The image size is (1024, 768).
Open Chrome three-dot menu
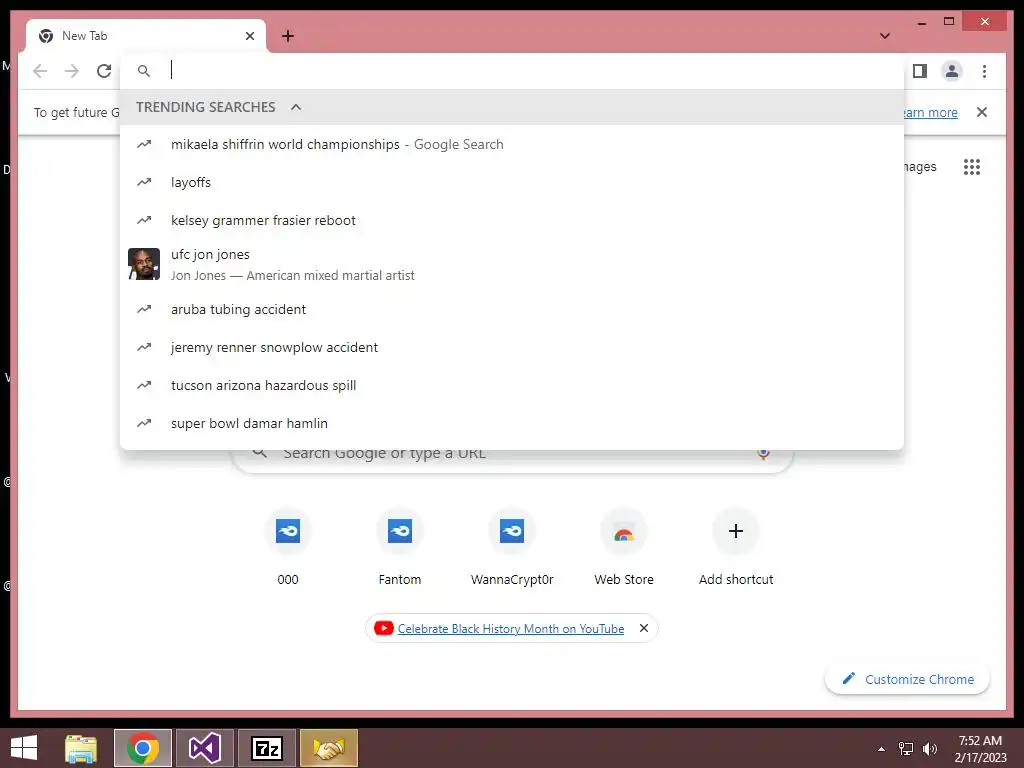984,71
